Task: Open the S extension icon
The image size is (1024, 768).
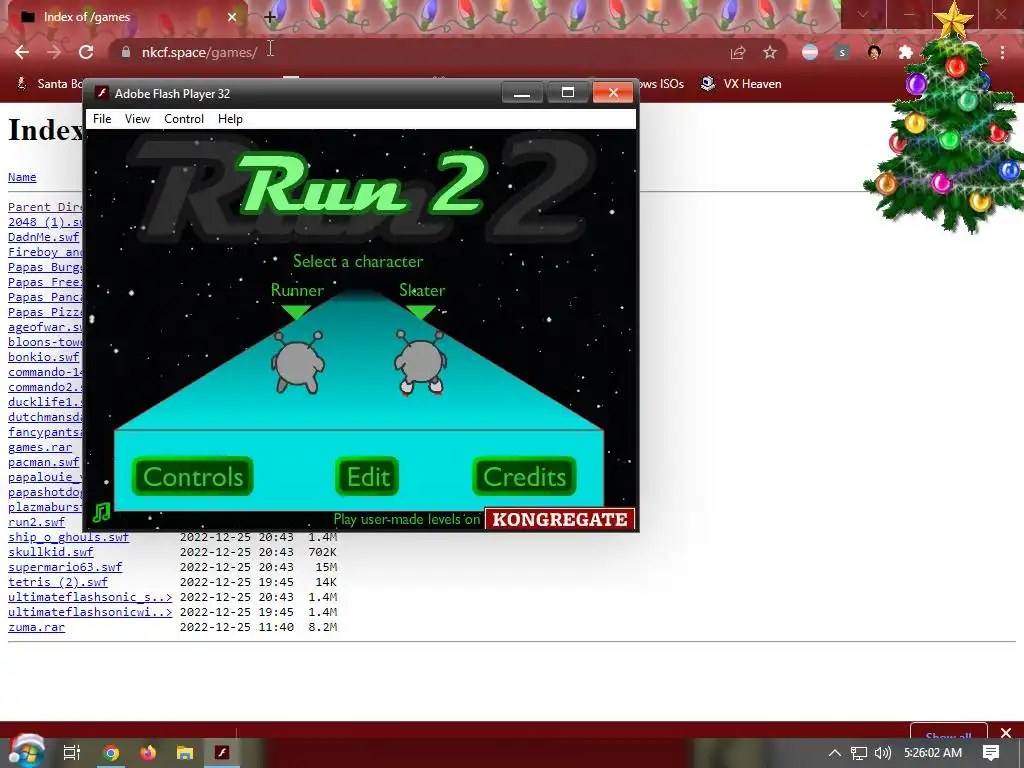Action: tap(842, 52)
